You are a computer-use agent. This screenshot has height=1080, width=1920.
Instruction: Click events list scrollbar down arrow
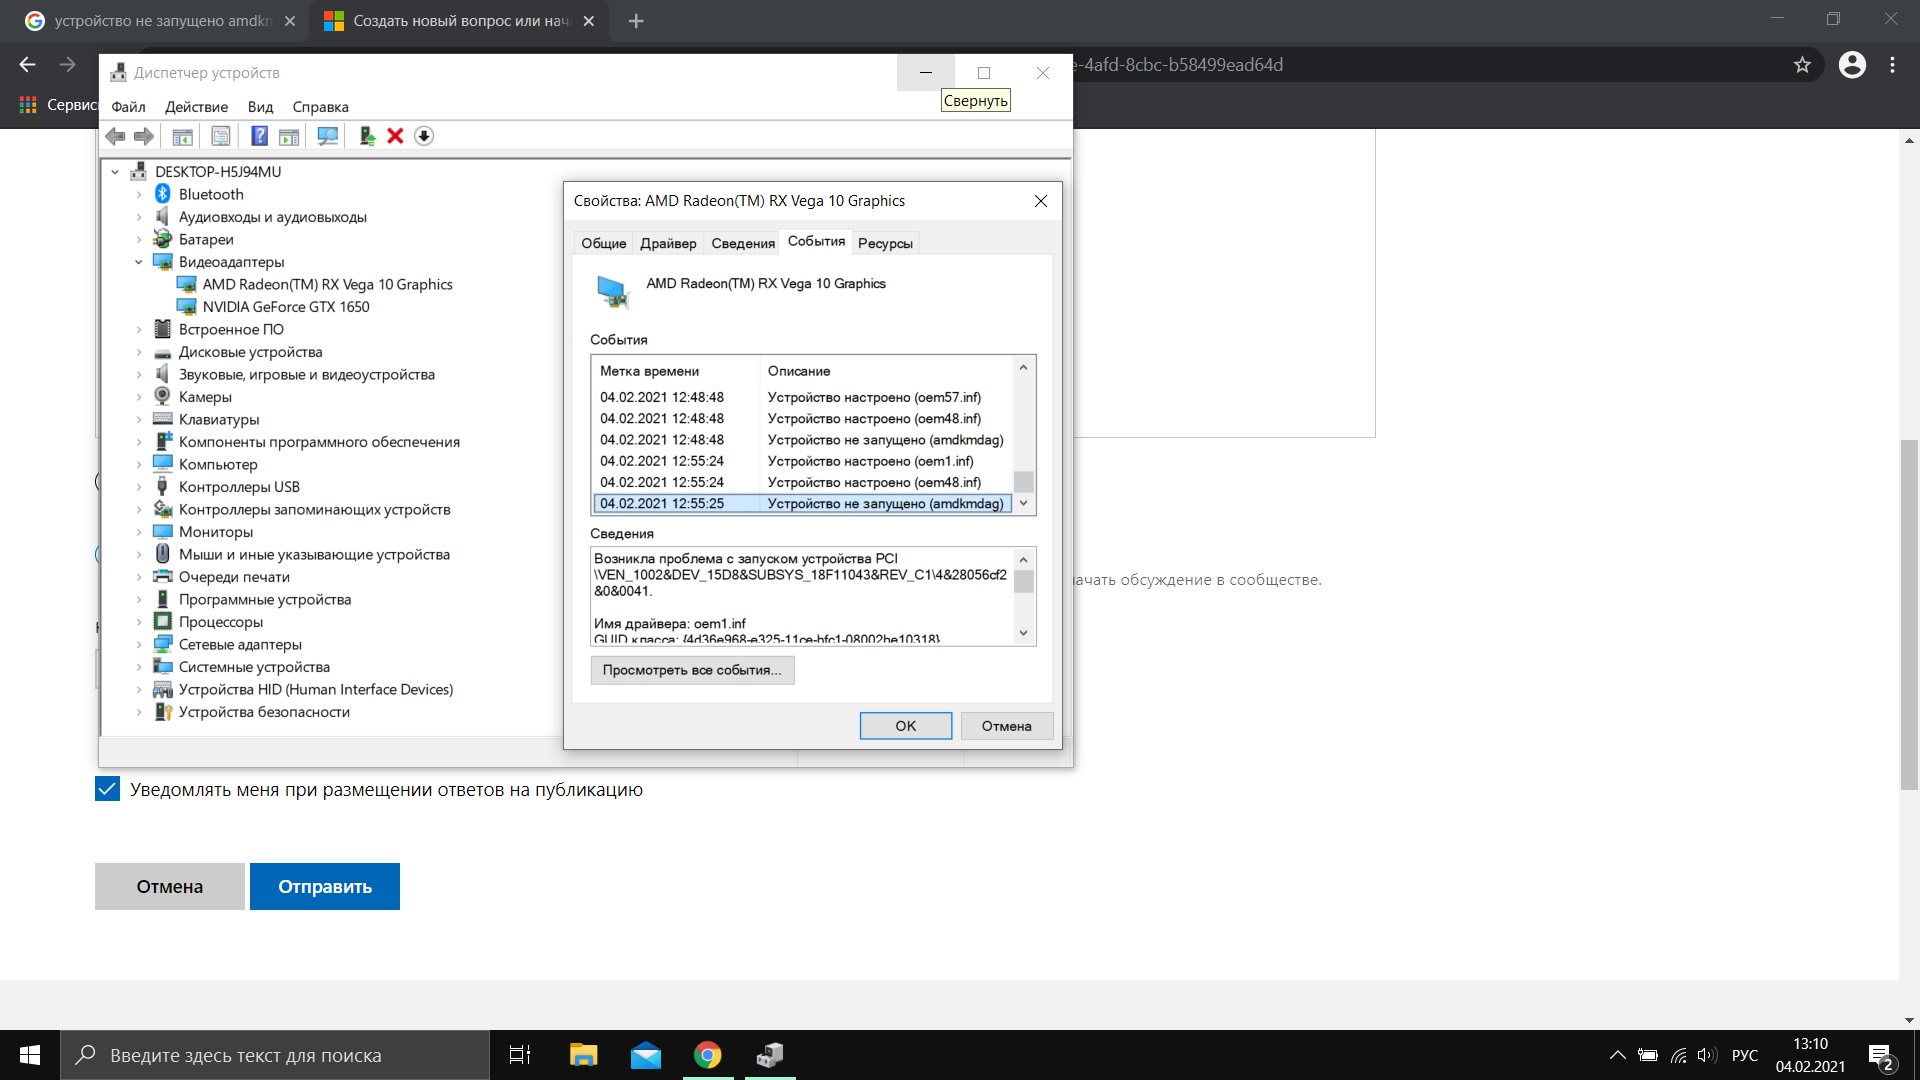coord(1023,503)
